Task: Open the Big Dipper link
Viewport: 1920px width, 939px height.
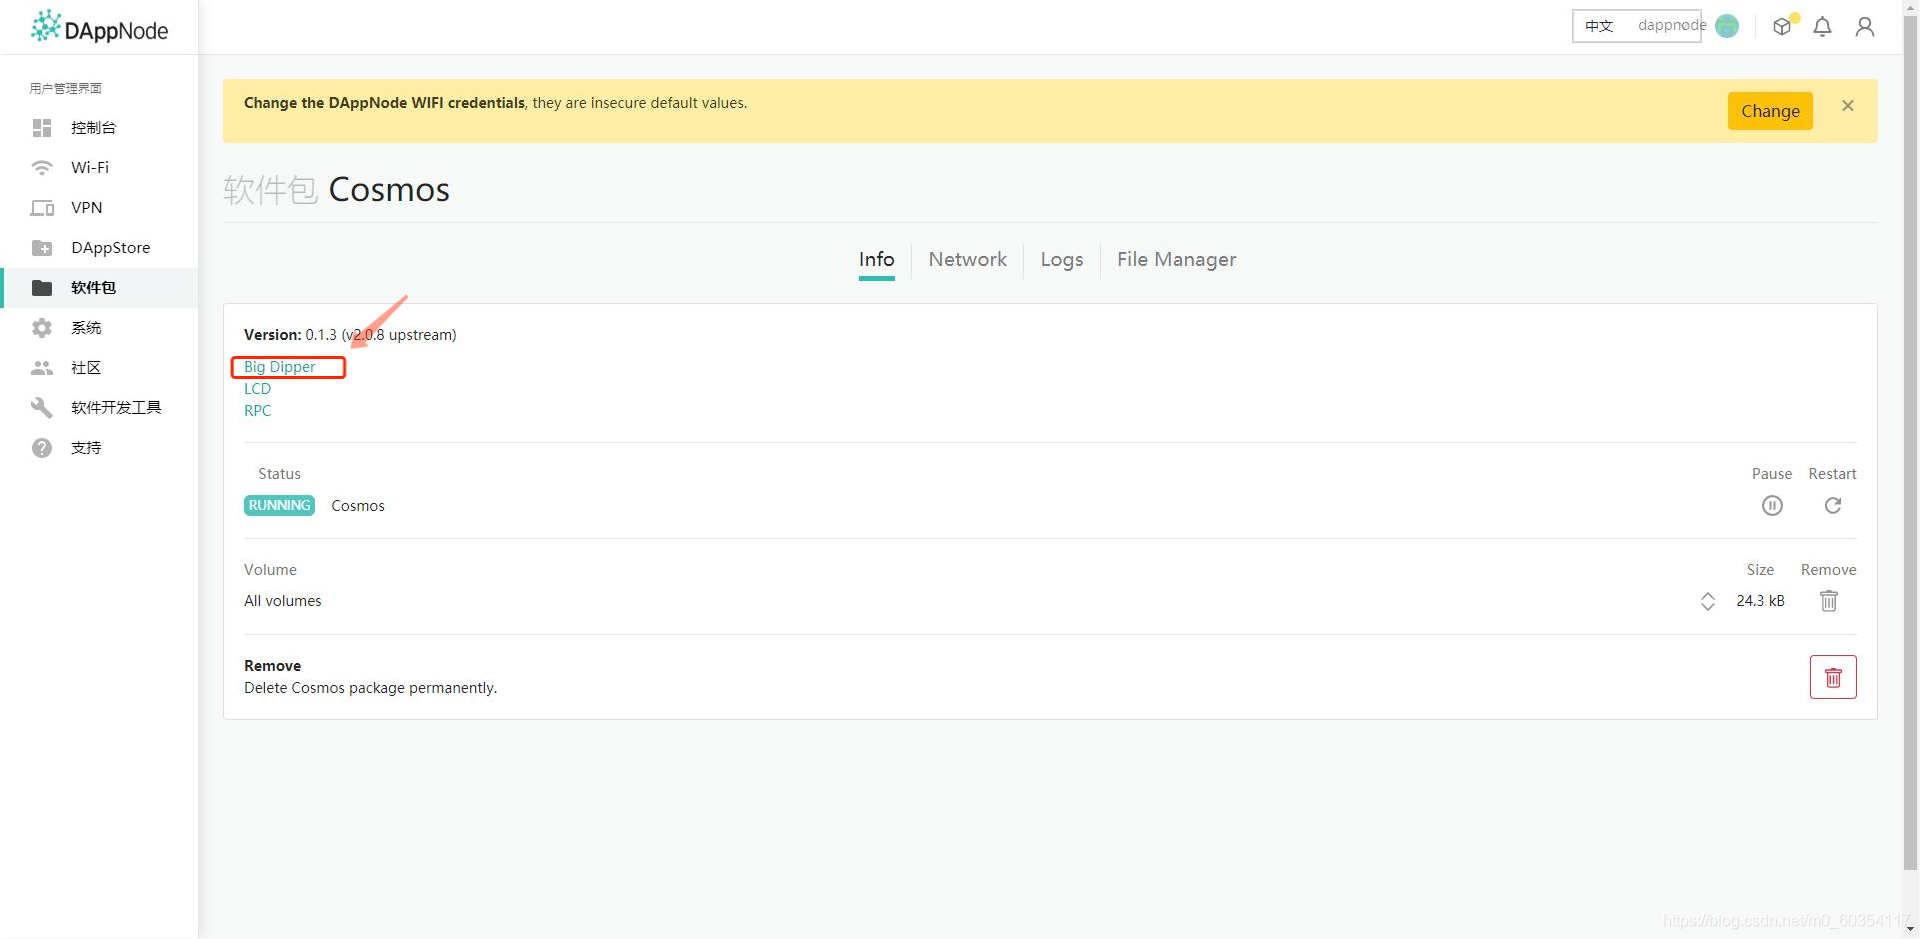Action: point(280,367)
